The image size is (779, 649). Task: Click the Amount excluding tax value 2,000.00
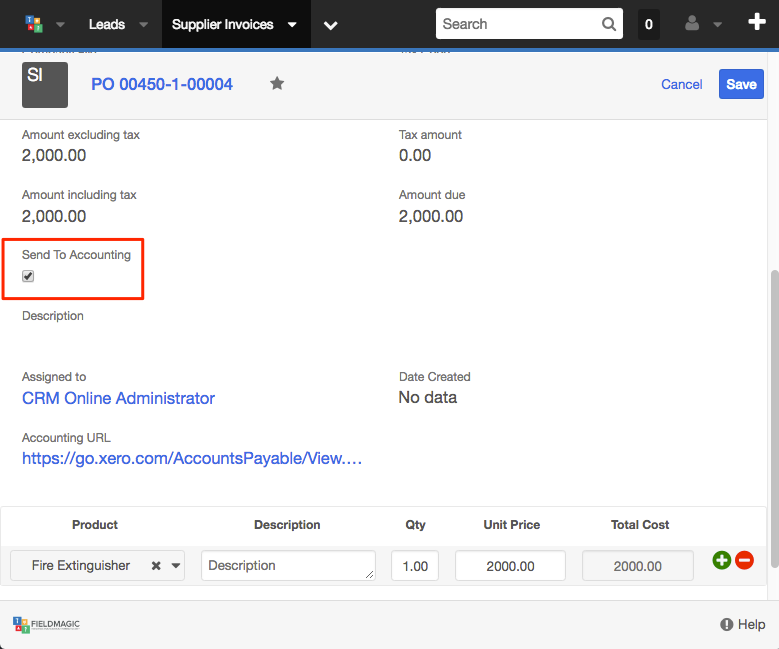[54, 156]
